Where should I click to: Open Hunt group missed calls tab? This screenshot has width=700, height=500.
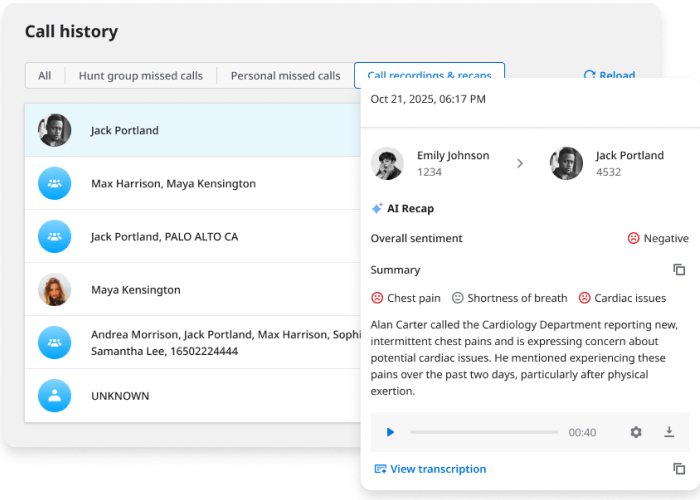140,76
